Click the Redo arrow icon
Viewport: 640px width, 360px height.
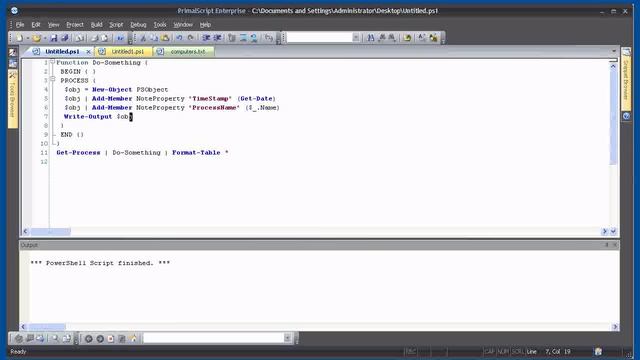point(191,38)
